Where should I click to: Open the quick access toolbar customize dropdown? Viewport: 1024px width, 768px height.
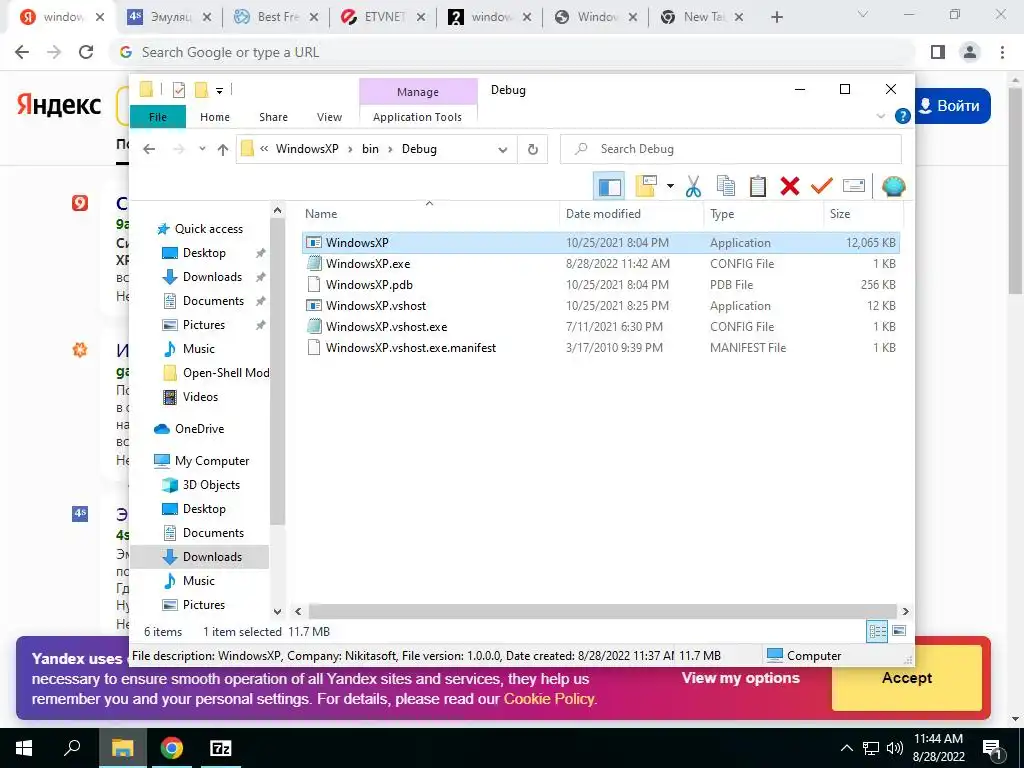219,91
